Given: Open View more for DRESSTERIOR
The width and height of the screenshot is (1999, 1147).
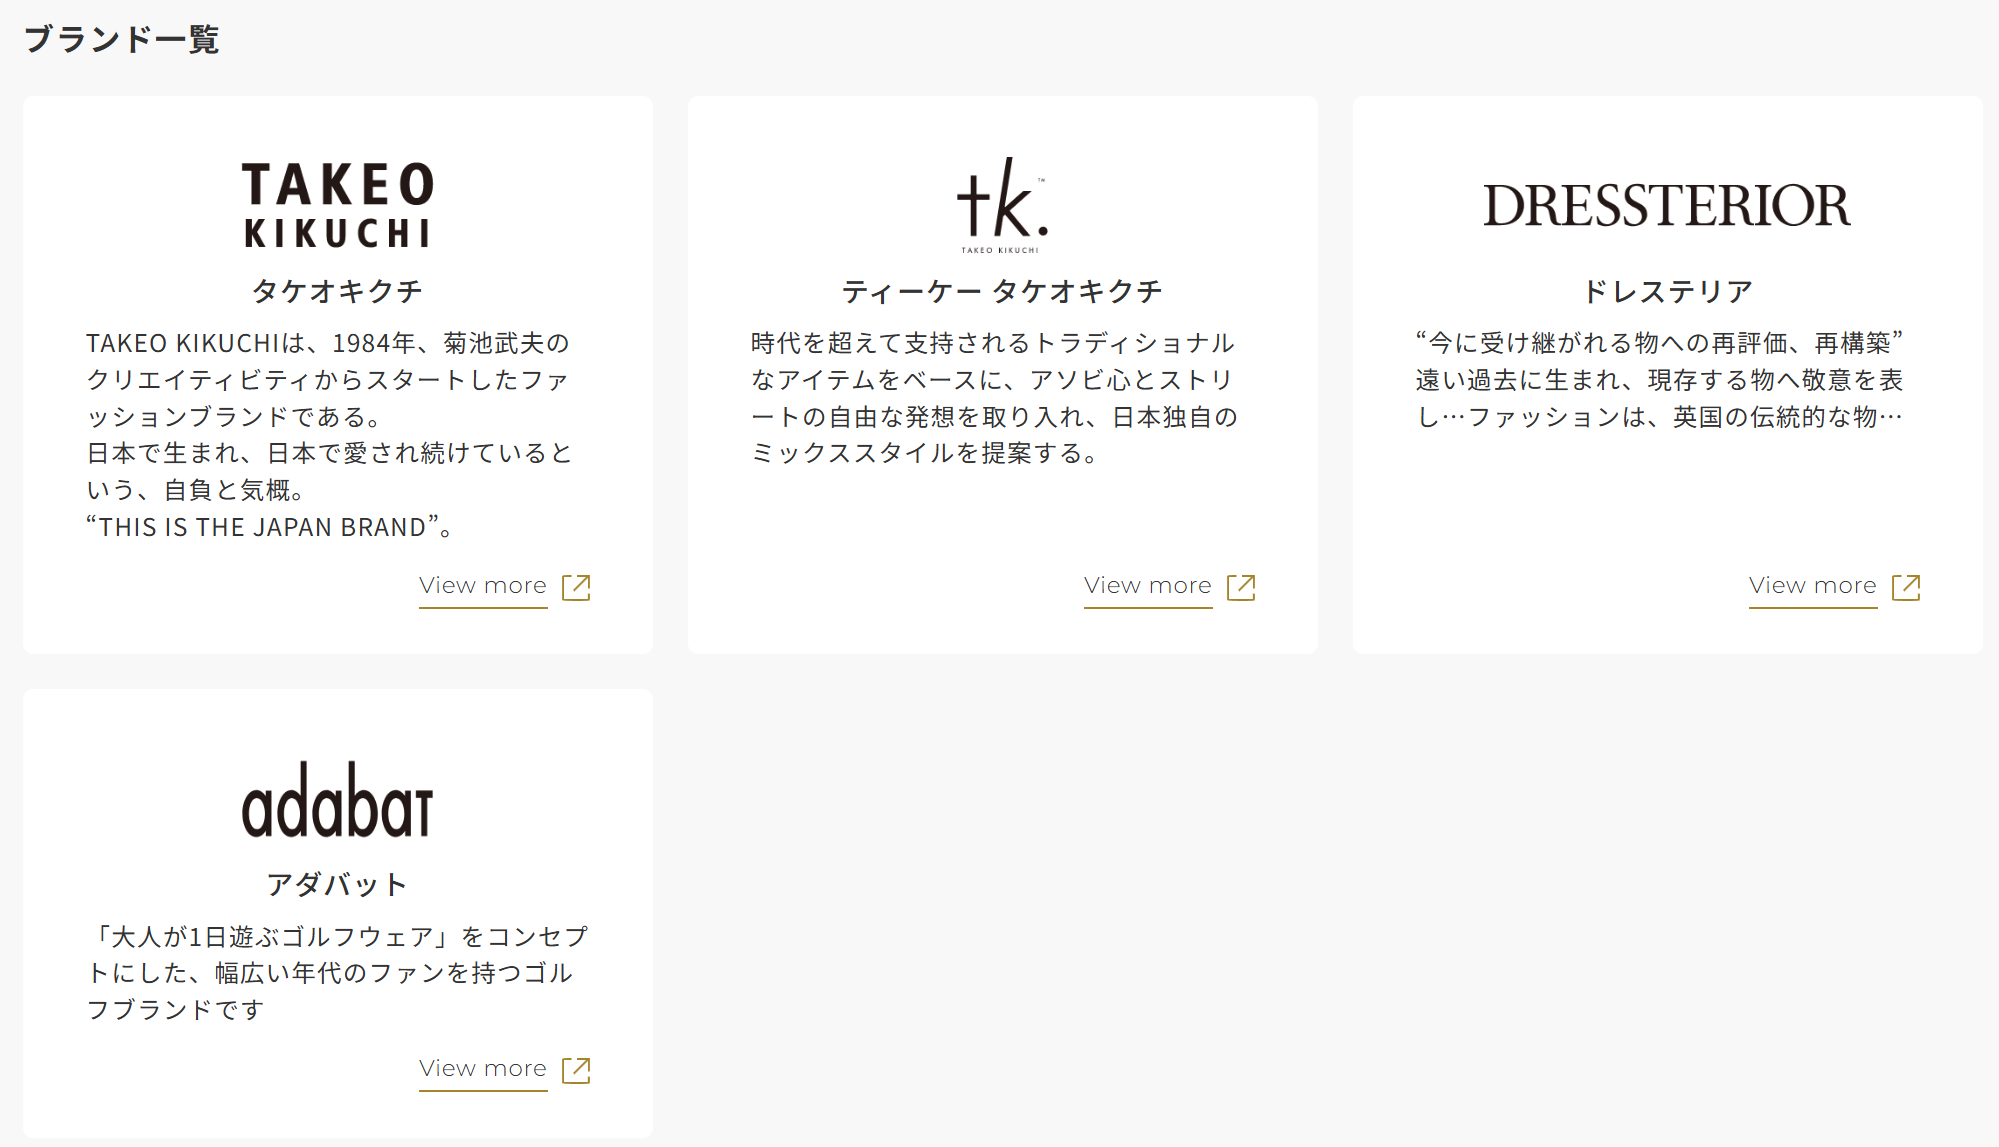Looking at the screenshot, I should pos(1813,586).
